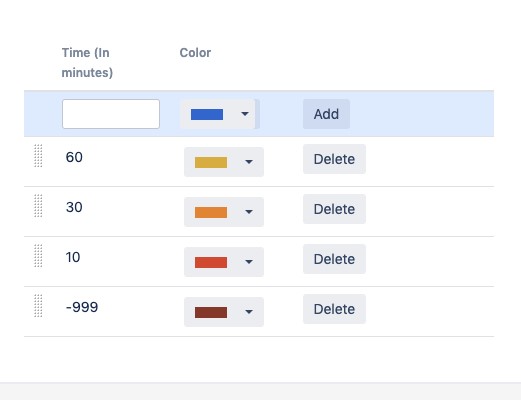Click the time value -999

pos(82,307)
